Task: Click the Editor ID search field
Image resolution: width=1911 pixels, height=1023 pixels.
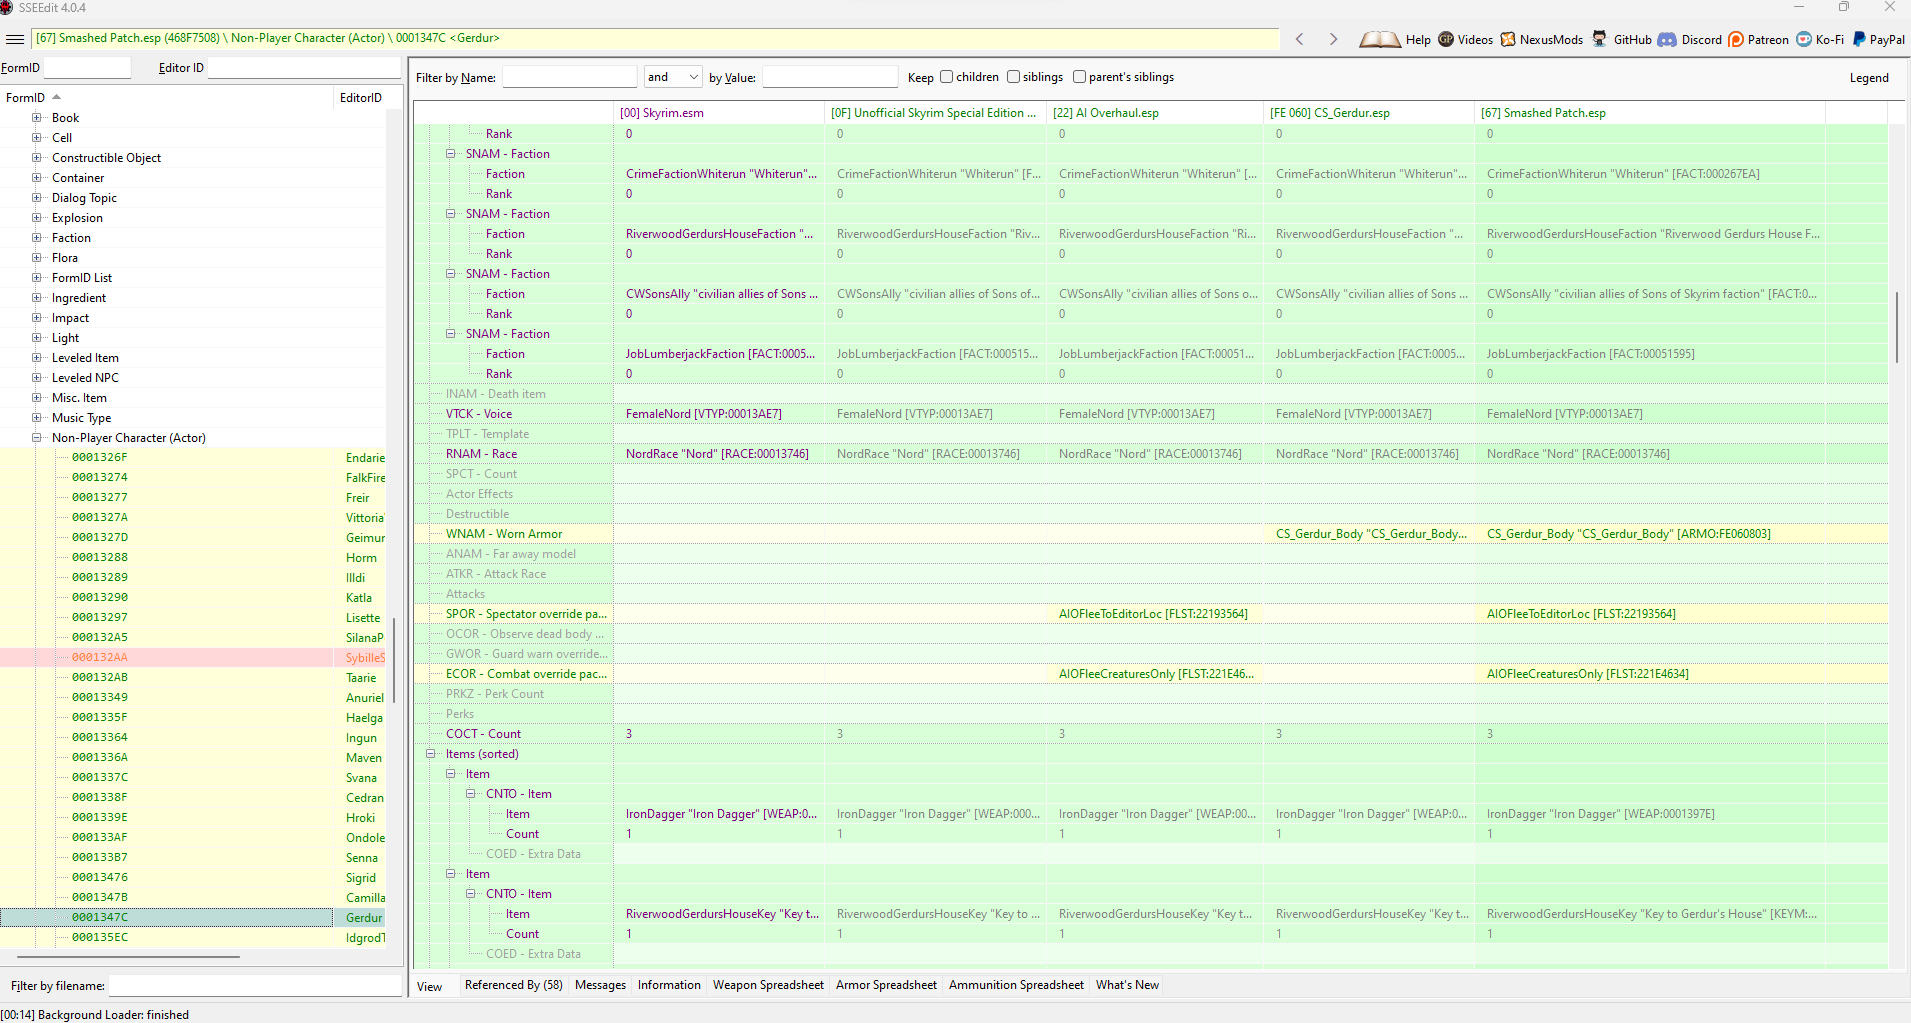Action: [x=304, y=67]
